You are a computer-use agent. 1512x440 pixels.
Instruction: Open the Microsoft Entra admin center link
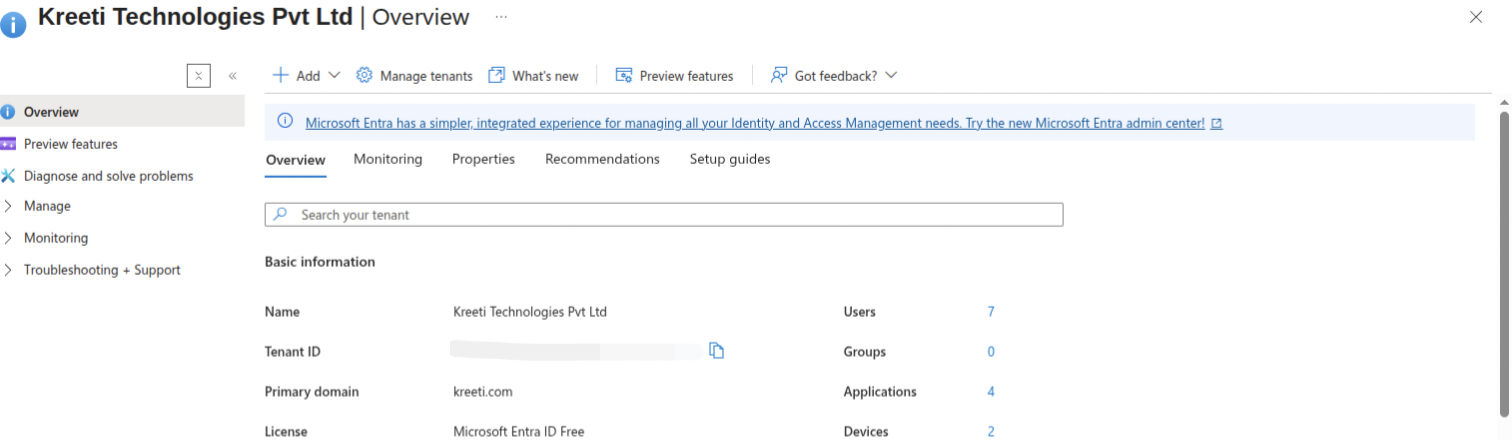[x=755, y=123]
